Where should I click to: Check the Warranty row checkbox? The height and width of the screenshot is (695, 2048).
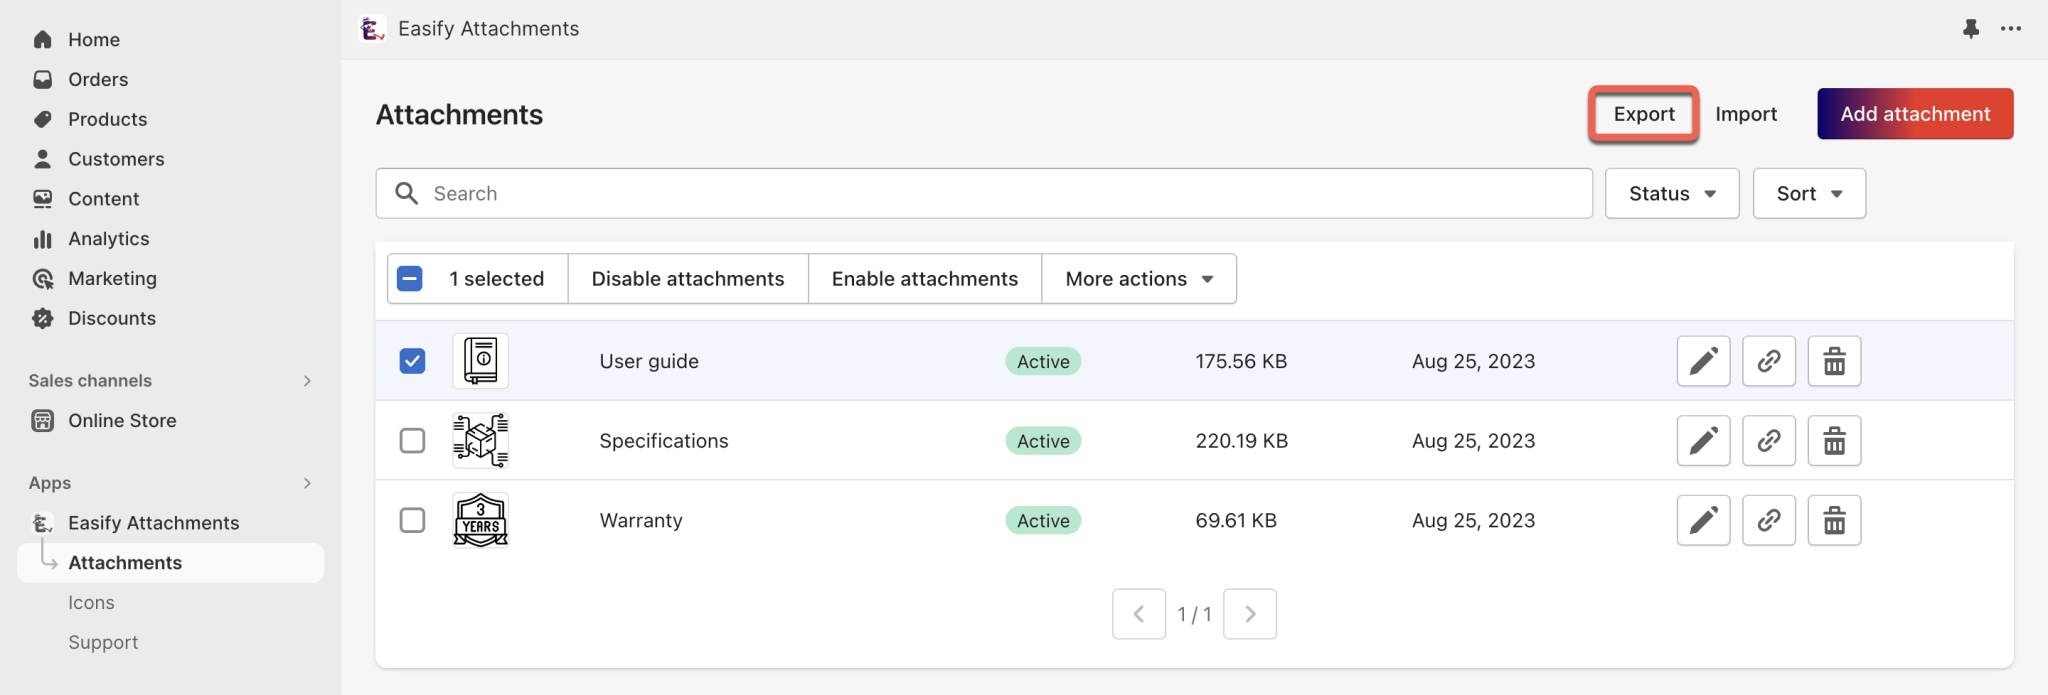click(412, 520)
